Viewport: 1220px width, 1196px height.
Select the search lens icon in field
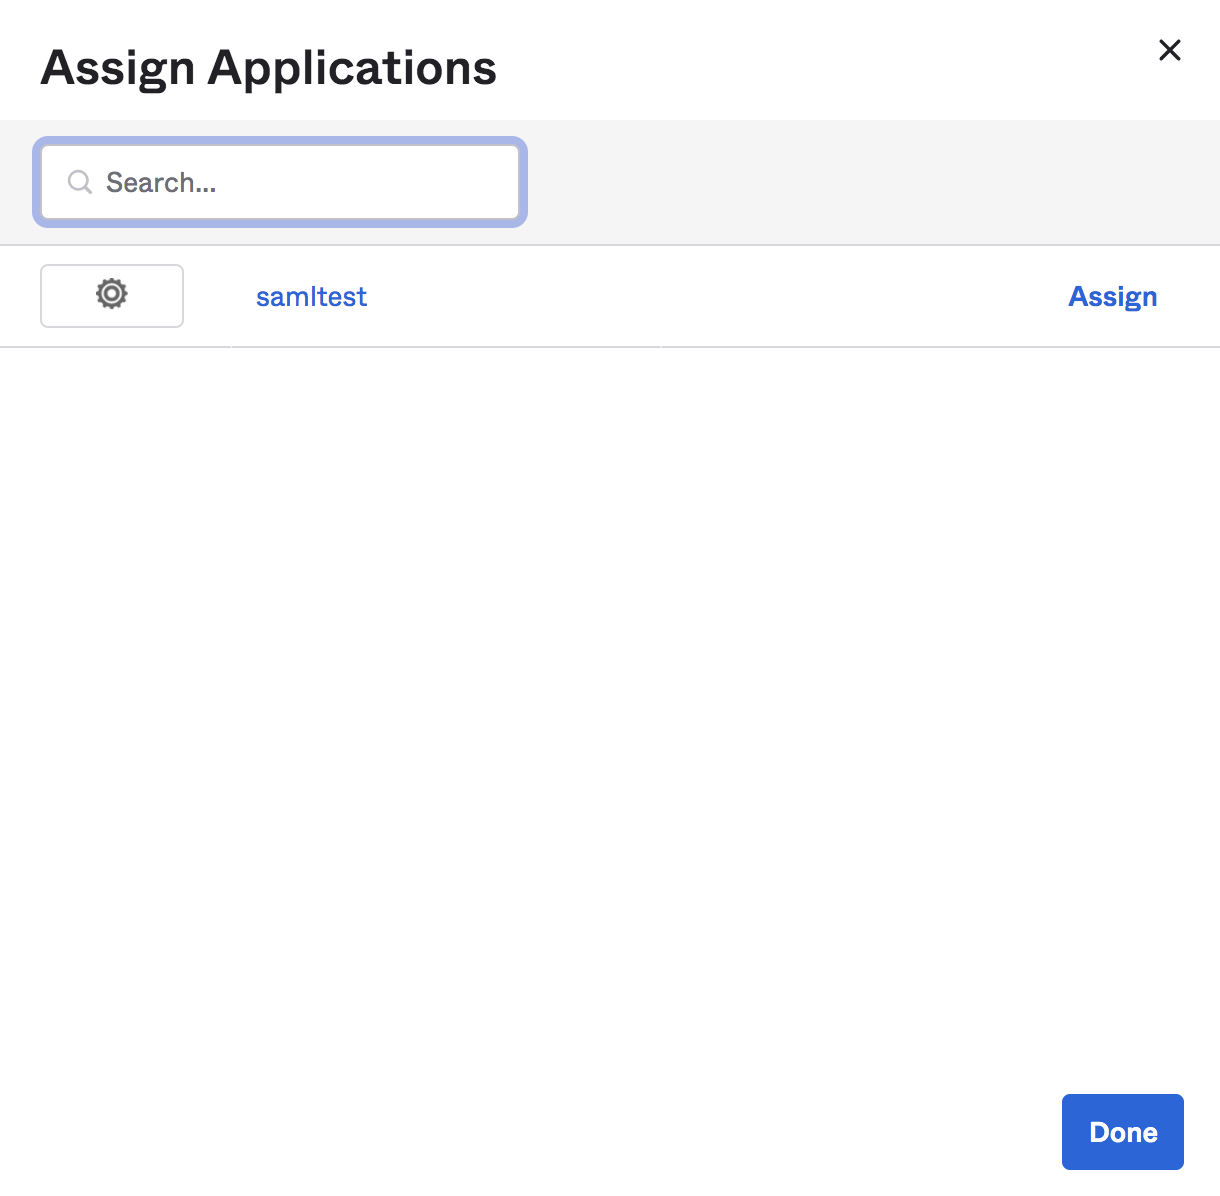point(80,182)
